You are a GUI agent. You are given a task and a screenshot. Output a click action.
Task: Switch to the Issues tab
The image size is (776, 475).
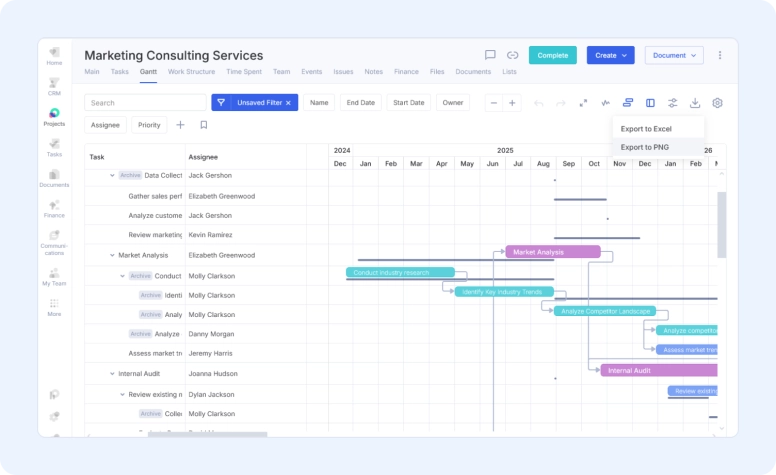[x=343, y=72]
